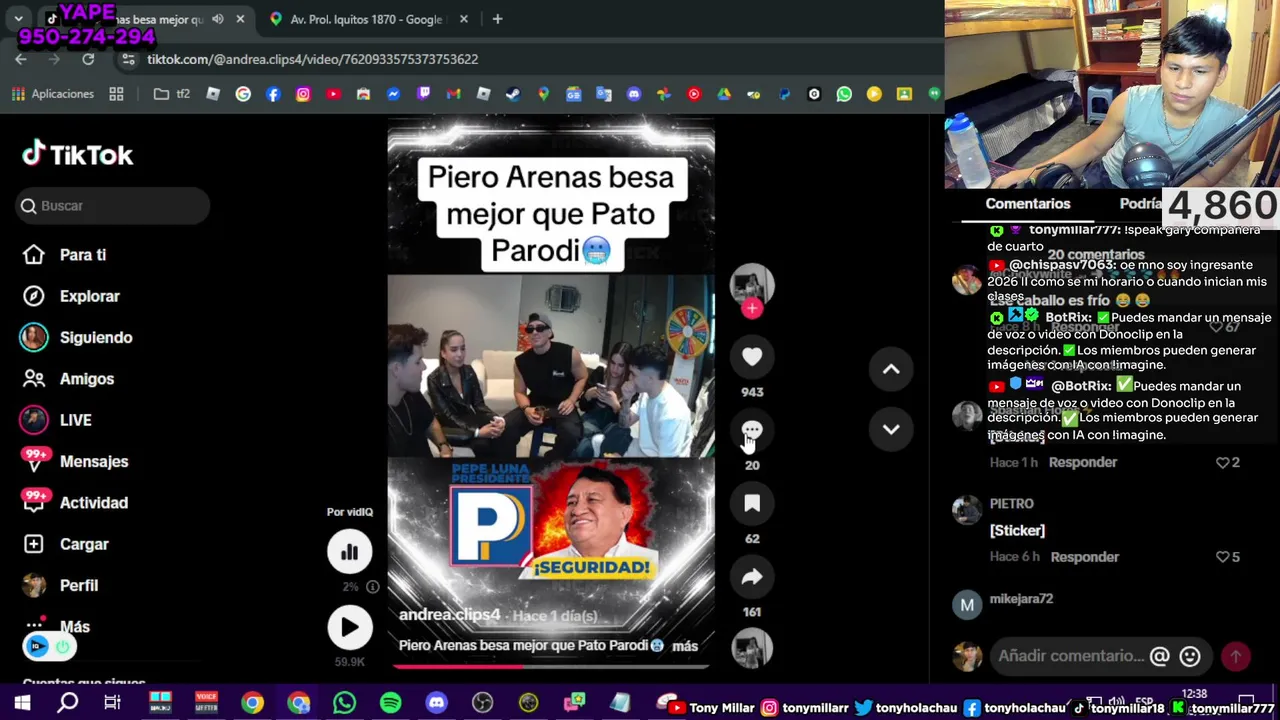Open mikejara72's profile name
Image resolution: width=1280 pixels, height=720 pixels.
[1021, 599]
